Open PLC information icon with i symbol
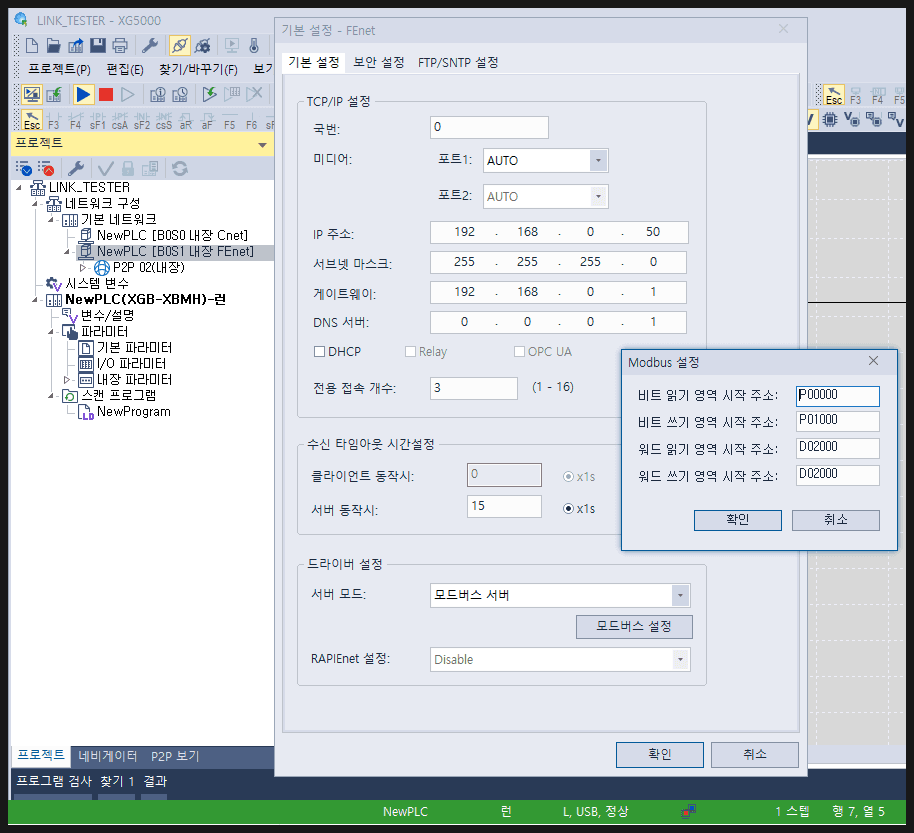The width and height of the screenshot is (914, 833). 158,94
